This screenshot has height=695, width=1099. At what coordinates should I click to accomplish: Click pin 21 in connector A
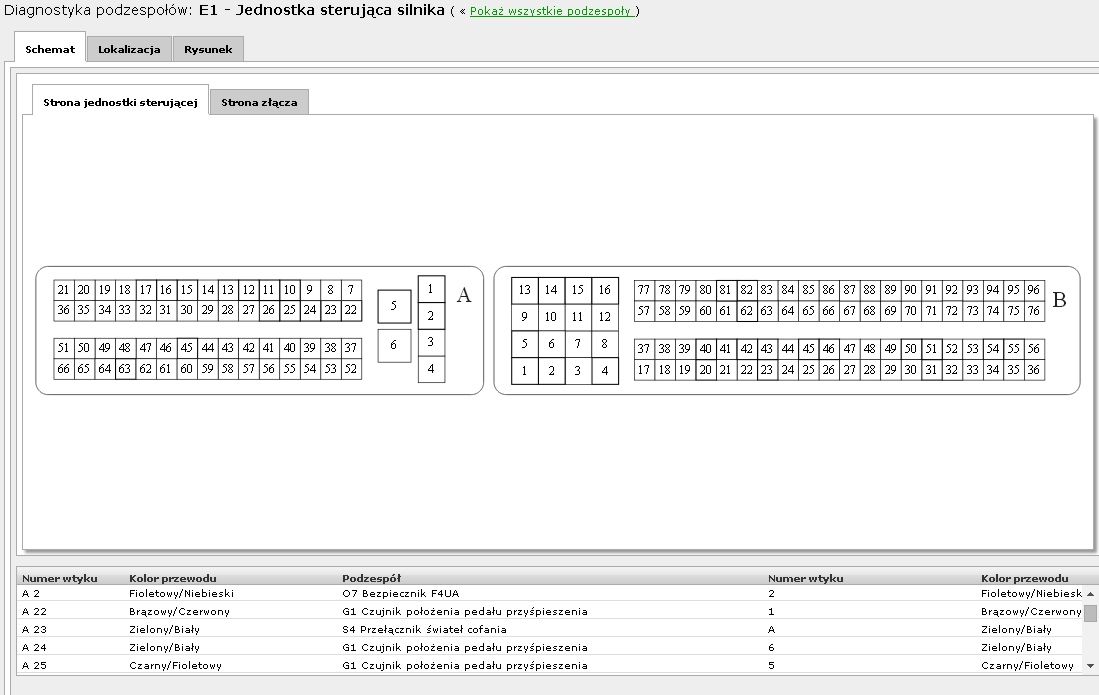pos(63,290)
